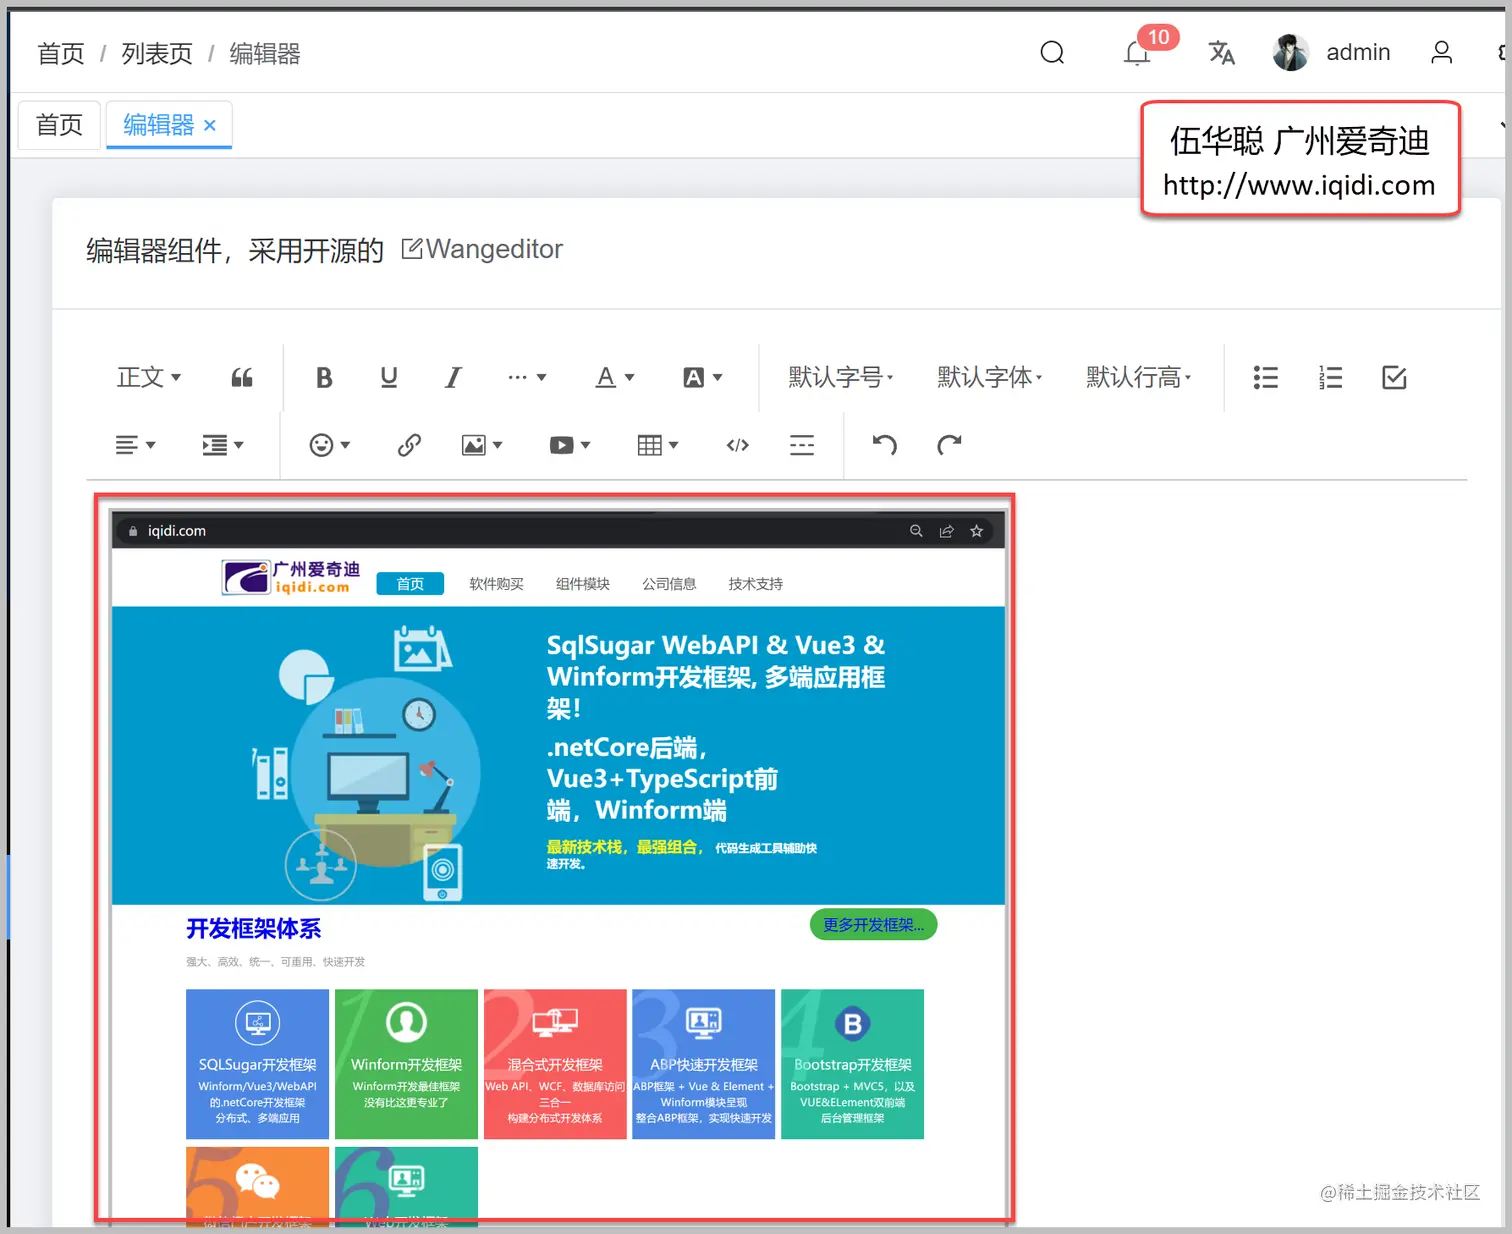This screenshot has height=1234, width=1512.
Task: Click 软件购买 in the embedded page menu
Action: (497, 584)
